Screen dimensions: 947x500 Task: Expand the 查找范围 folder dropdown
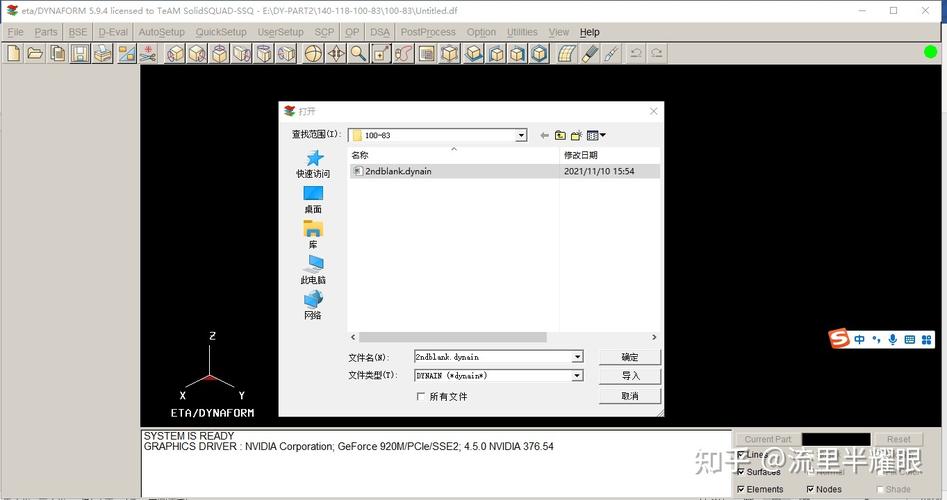click(521, 135)
